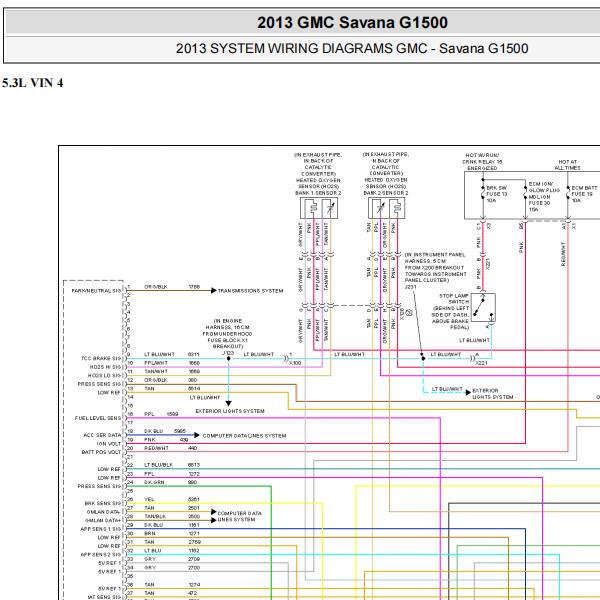The height and width of the screenshot is (600, 600).
Task: Click the arrowhead at the DK BLU pin 18 wire
Action: pyautogui.click(x=197, y=435)
